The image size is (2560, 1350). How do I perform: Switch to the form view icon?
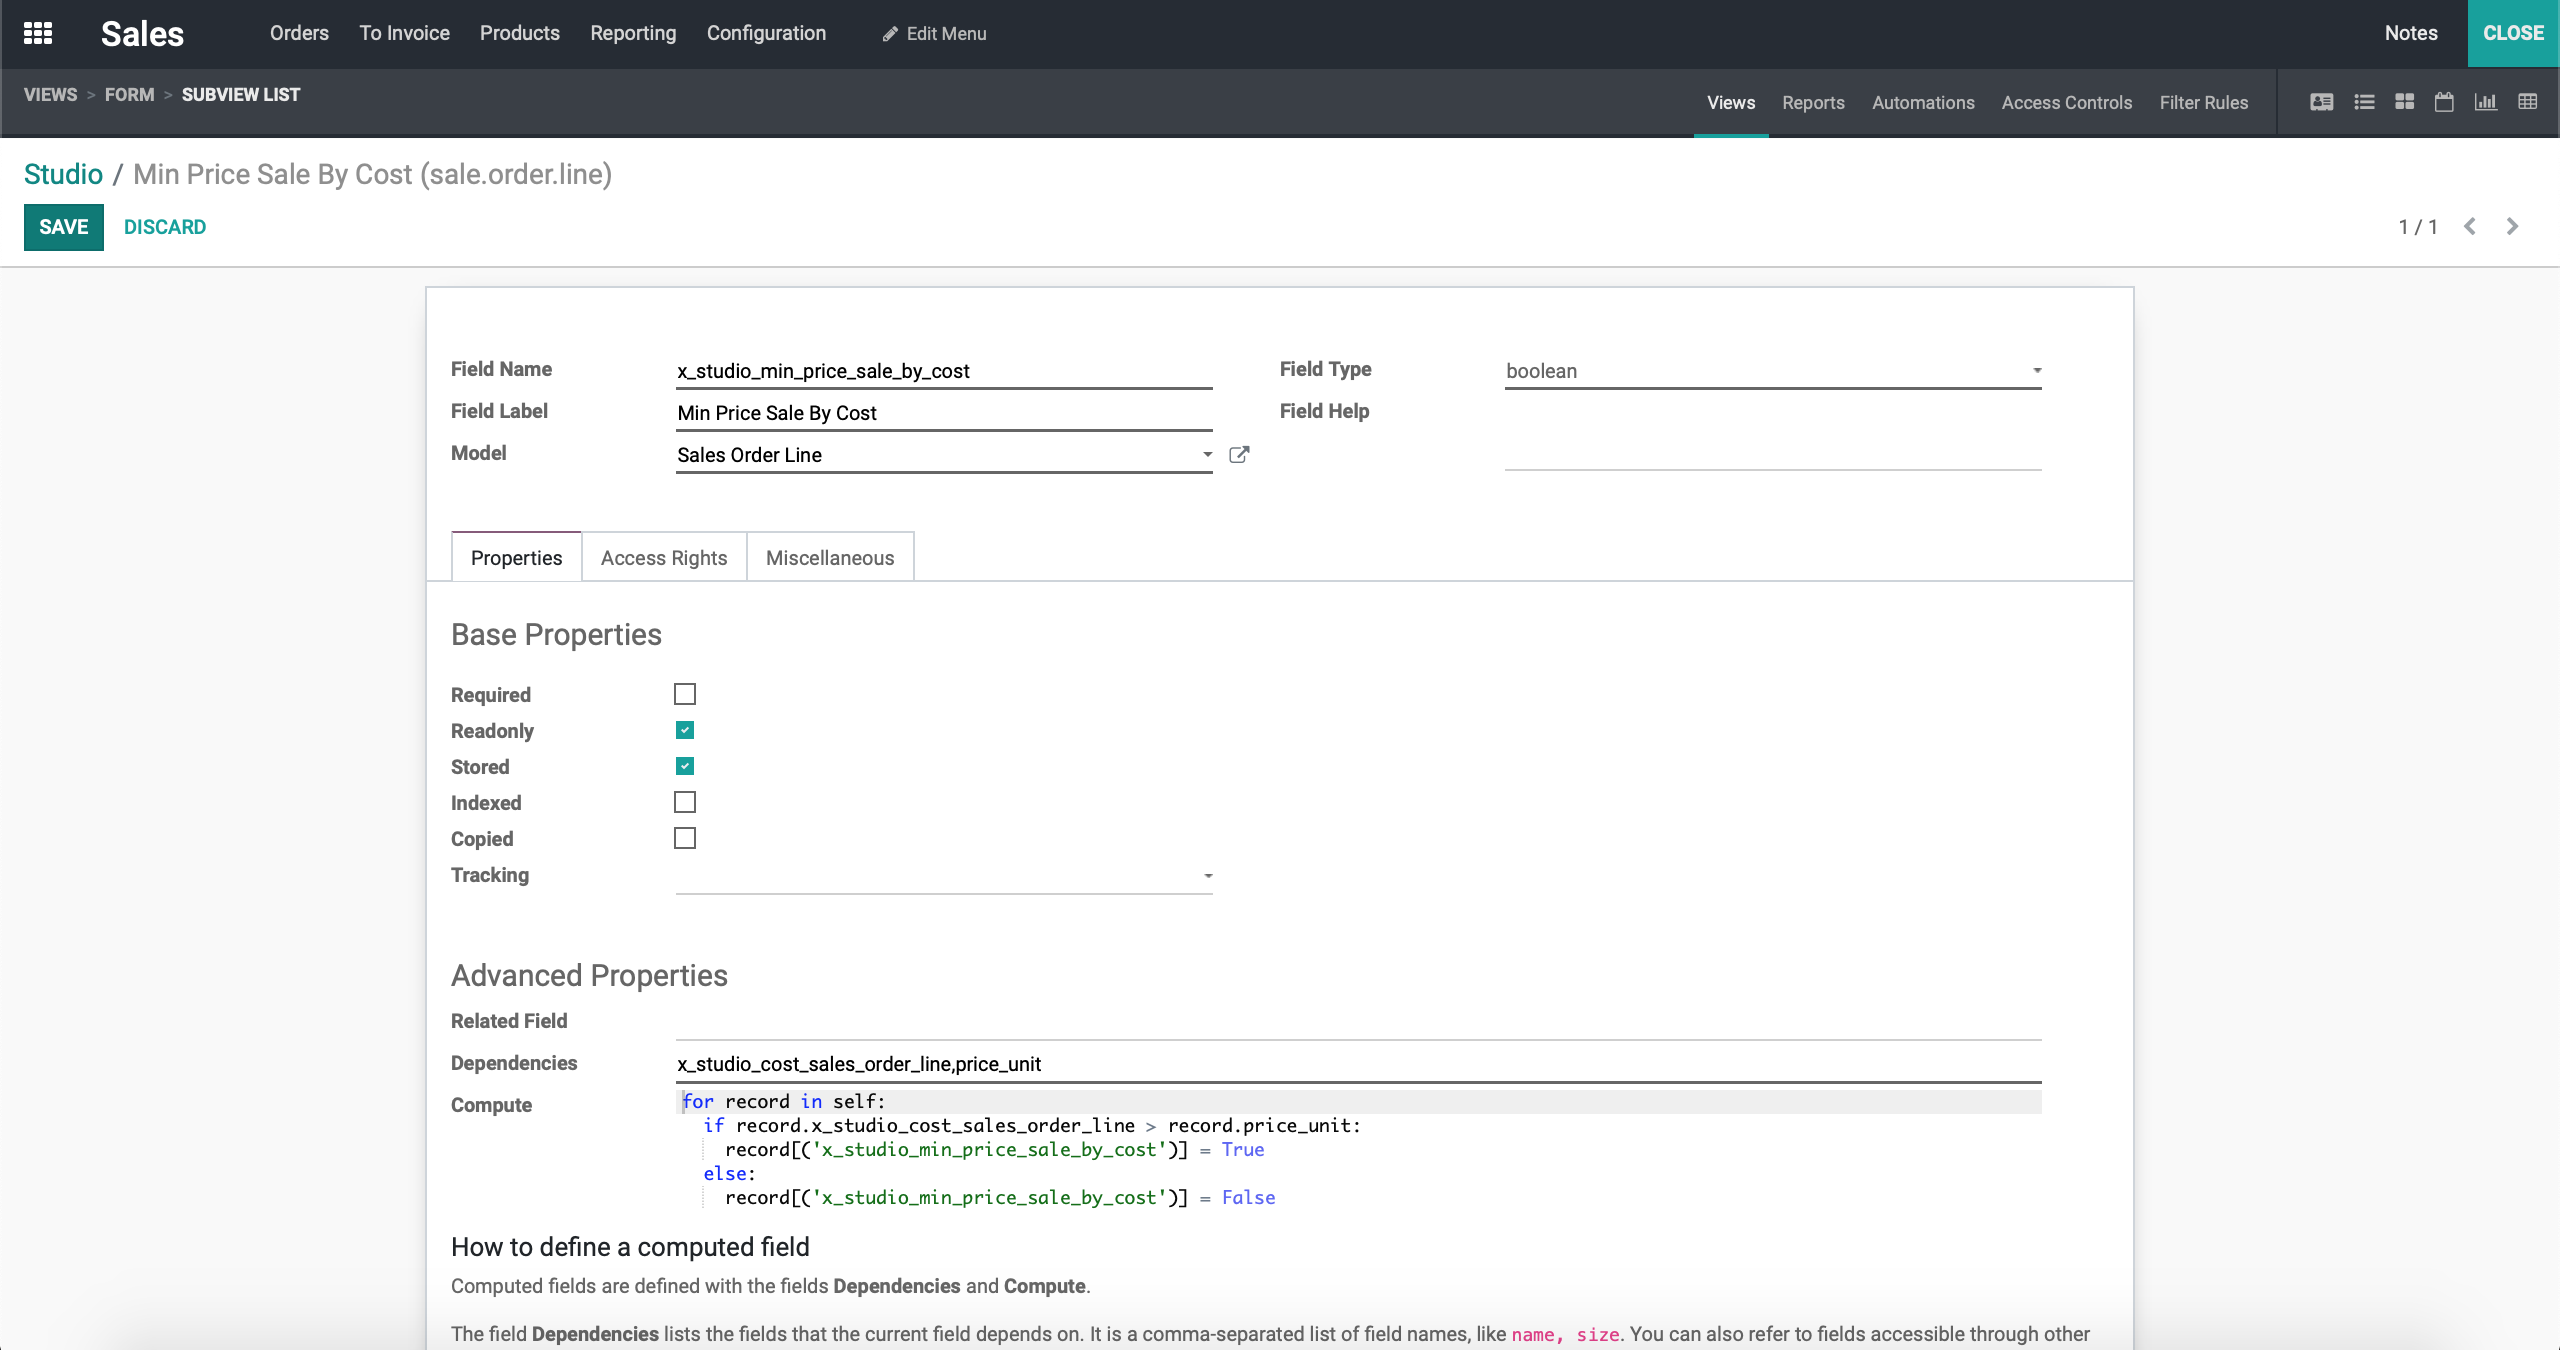pyautogui.click(x=2322, y=102)
